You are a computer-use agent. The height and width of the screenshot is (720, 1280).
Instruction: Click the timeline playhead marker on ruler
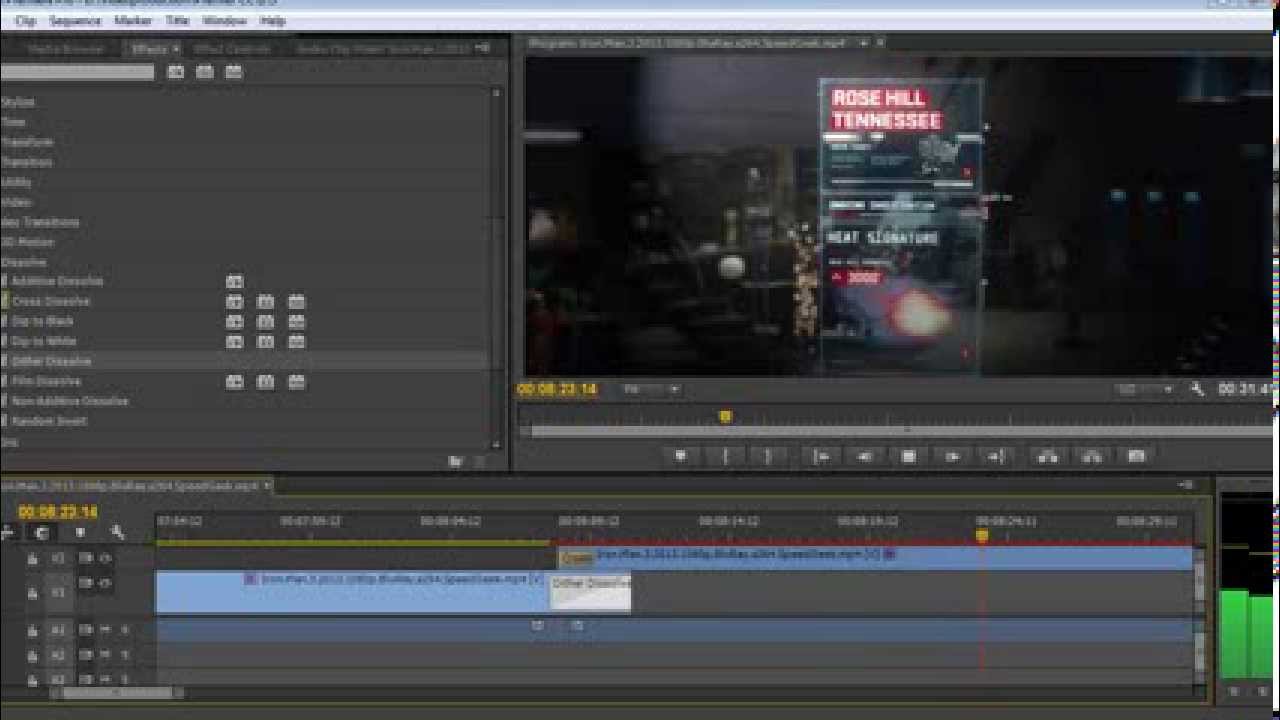(x=982, y=535)
